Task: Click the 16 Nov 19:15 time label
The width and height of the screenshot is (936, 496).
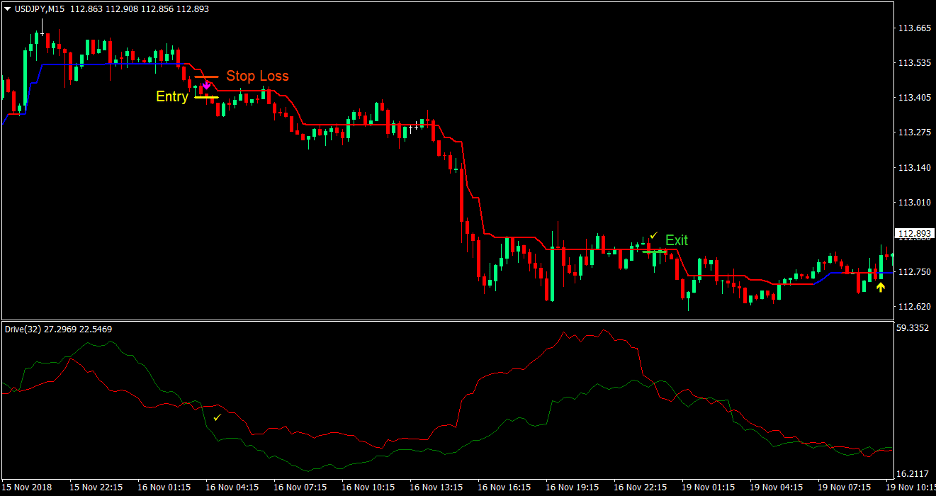Action: point(572,488)
